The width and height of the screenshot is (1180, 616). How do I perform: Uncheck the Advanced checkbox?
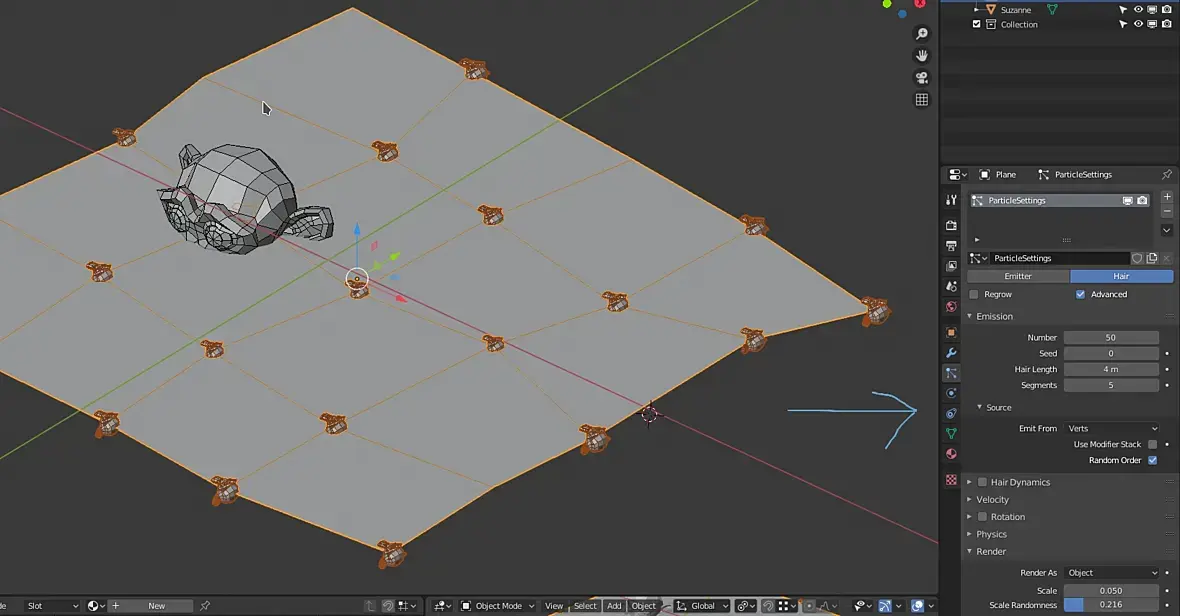1080,294
